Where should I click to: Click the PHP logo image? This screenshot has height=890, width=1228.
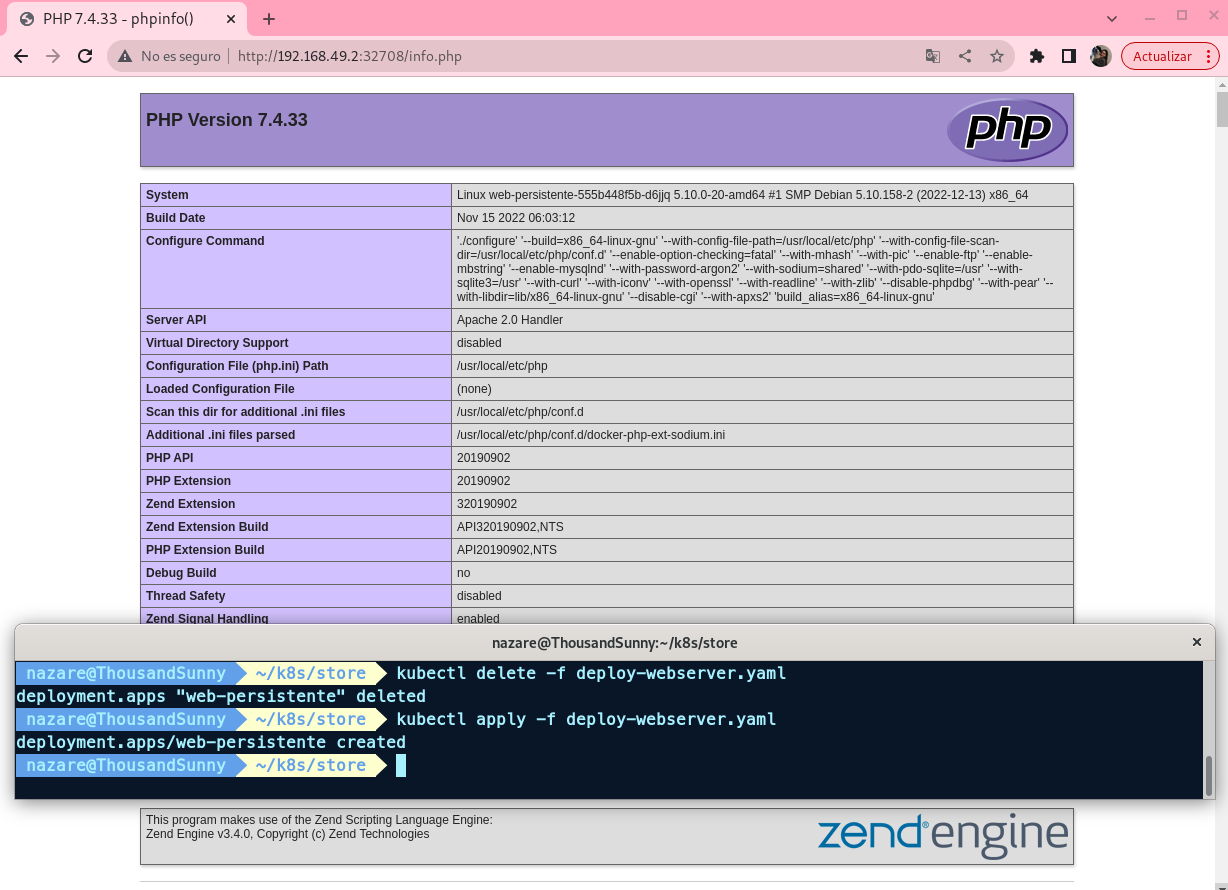(1007, 130)
